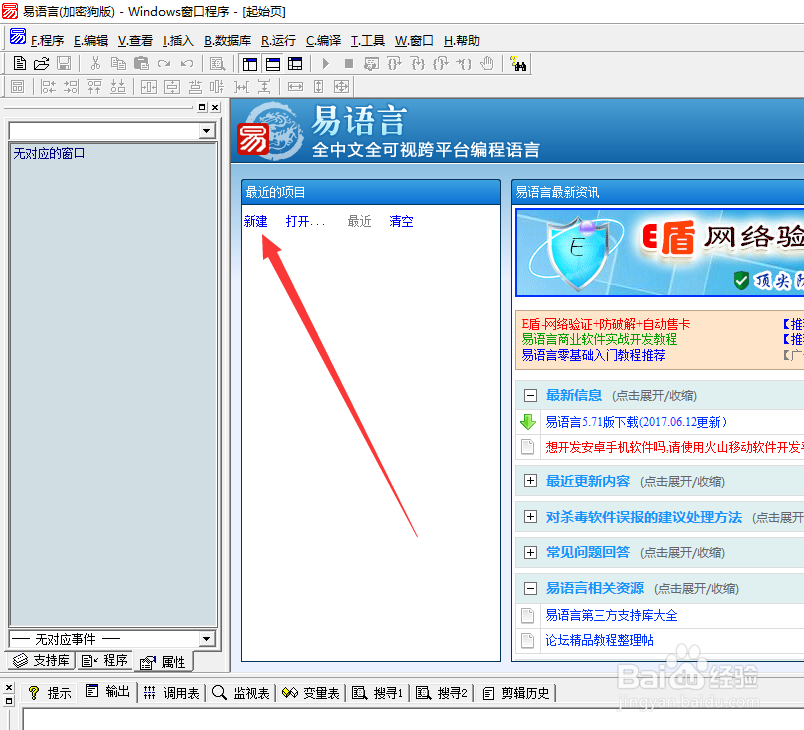Click the 最近 label in recent projects

tap(359, 221)
